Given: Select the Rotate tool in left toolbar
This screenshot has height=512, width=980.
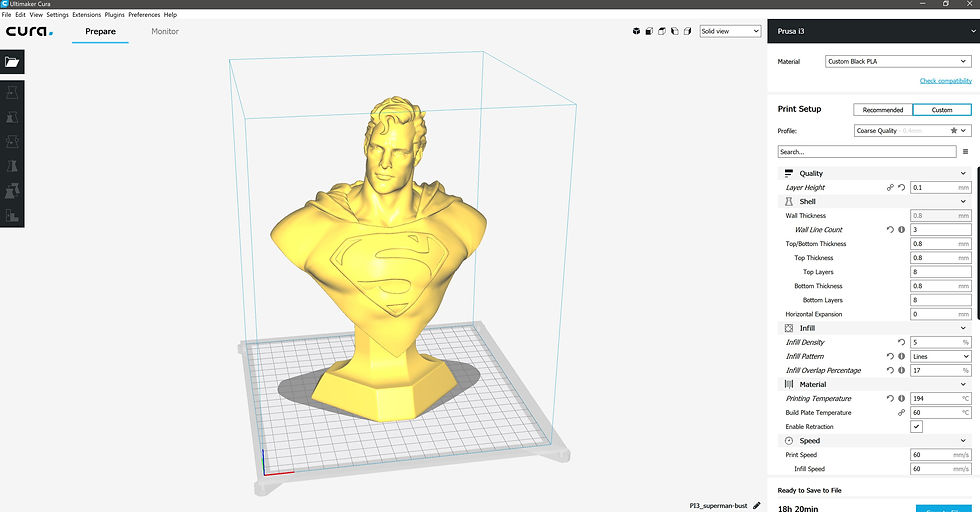Looking at the screenshot, I should pyautogui.click(x=12, y=142).
